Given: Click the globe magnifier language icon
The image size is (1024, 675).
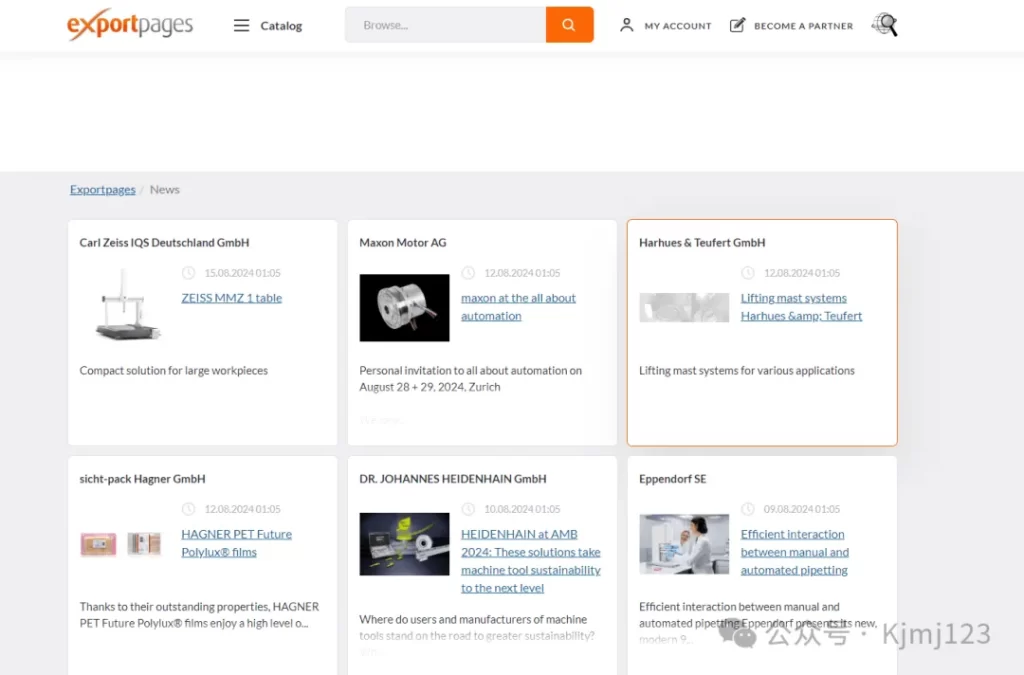Looking at the screenshot, I should (x=885, y=25).
